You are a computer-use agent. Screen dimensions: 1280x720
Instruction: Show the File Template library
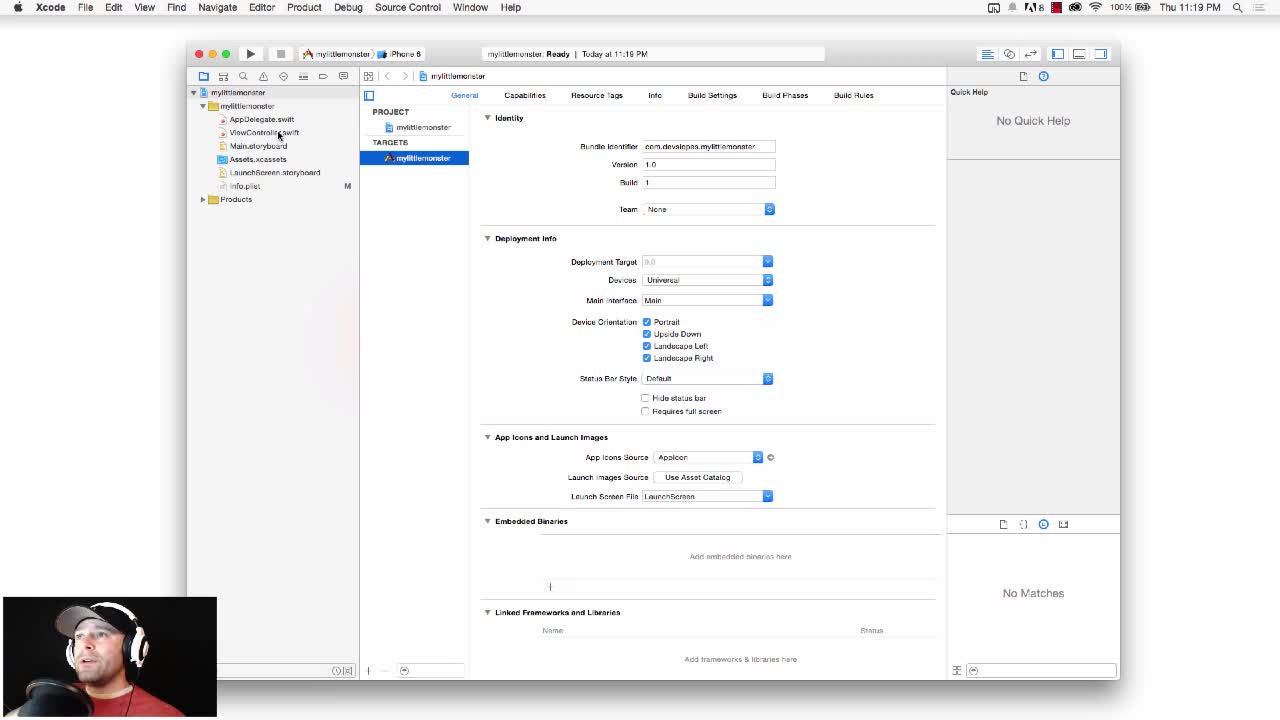pyautogui.click(x=1003, y=524)
